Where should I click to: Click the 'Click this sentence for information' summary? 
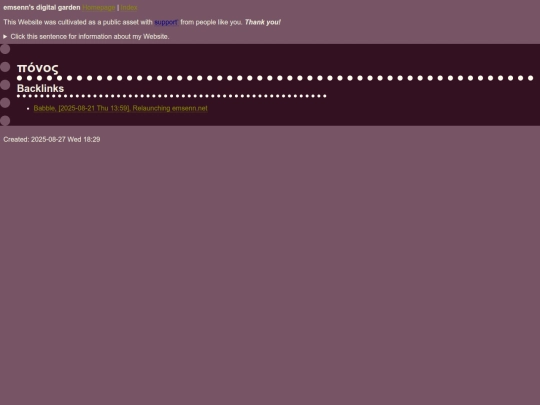coord(90,37)
